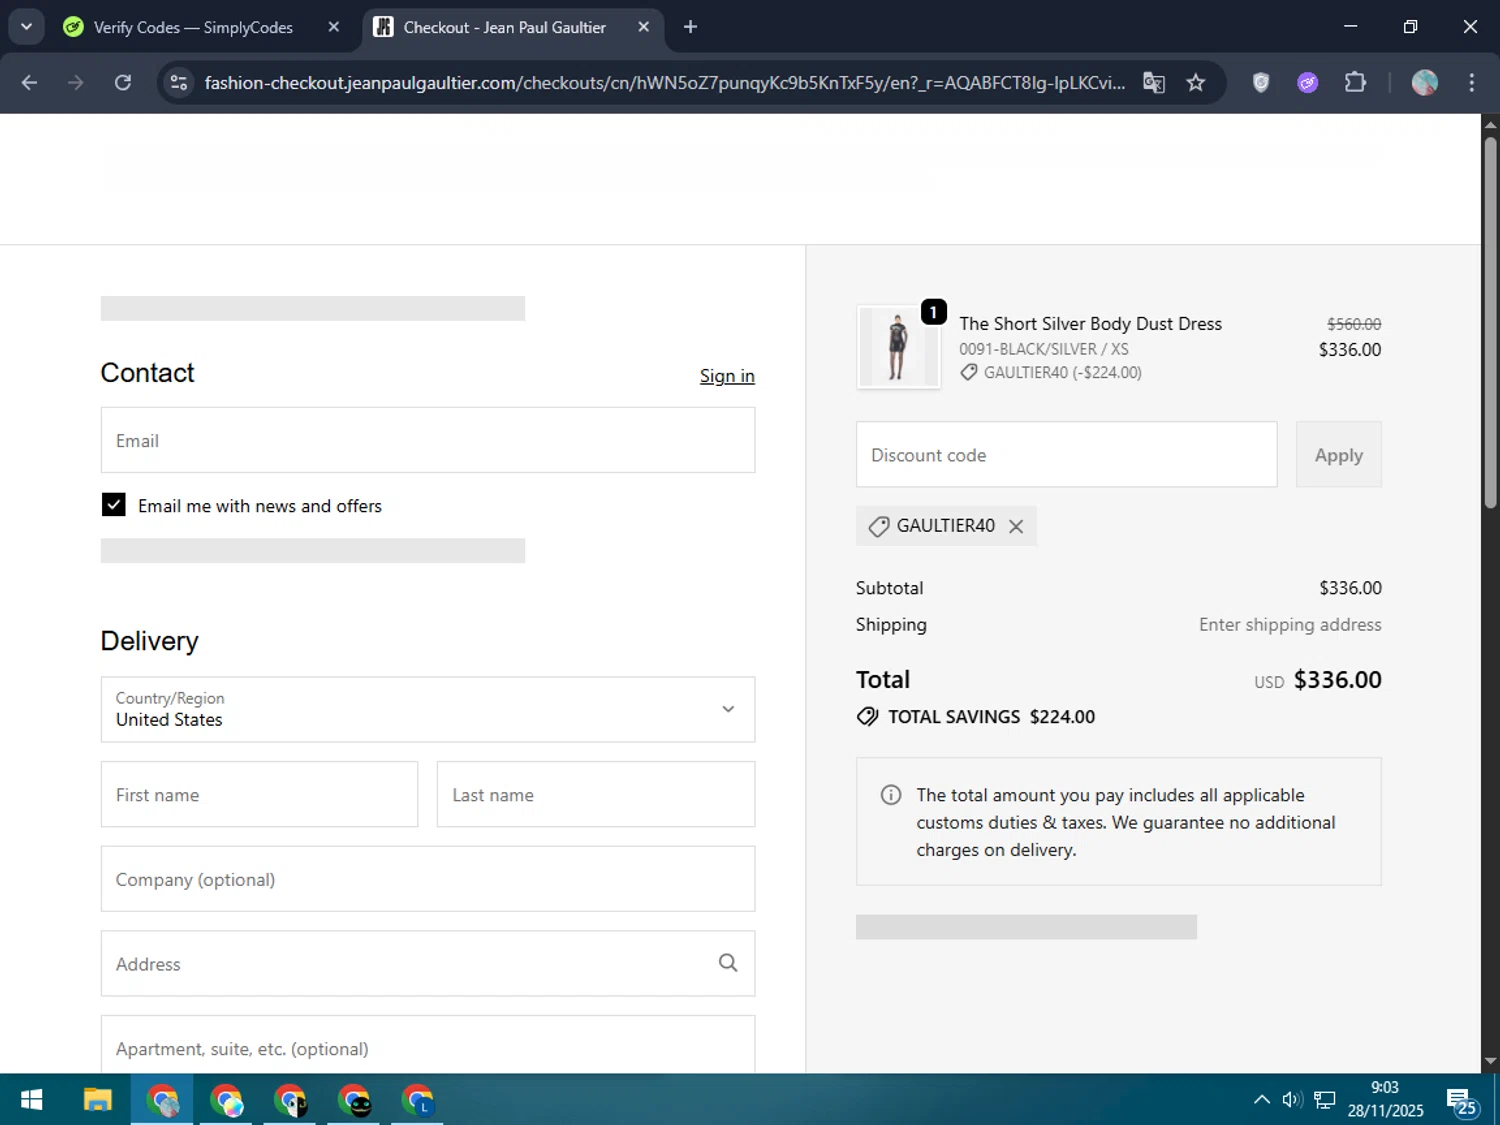
Task: Focus the Company optional field
Action: pos(428,879)
